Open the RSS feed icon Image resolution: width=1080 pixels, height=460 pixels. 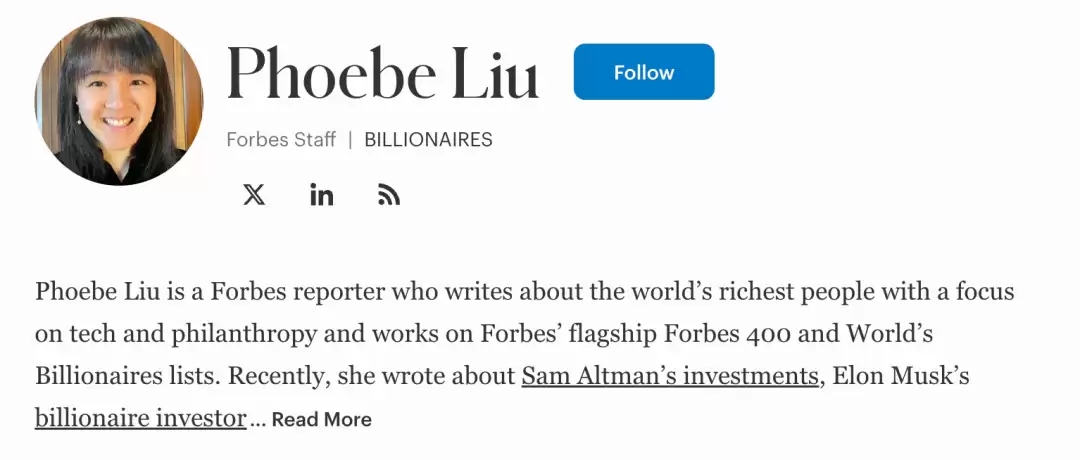tap(388, 195)
